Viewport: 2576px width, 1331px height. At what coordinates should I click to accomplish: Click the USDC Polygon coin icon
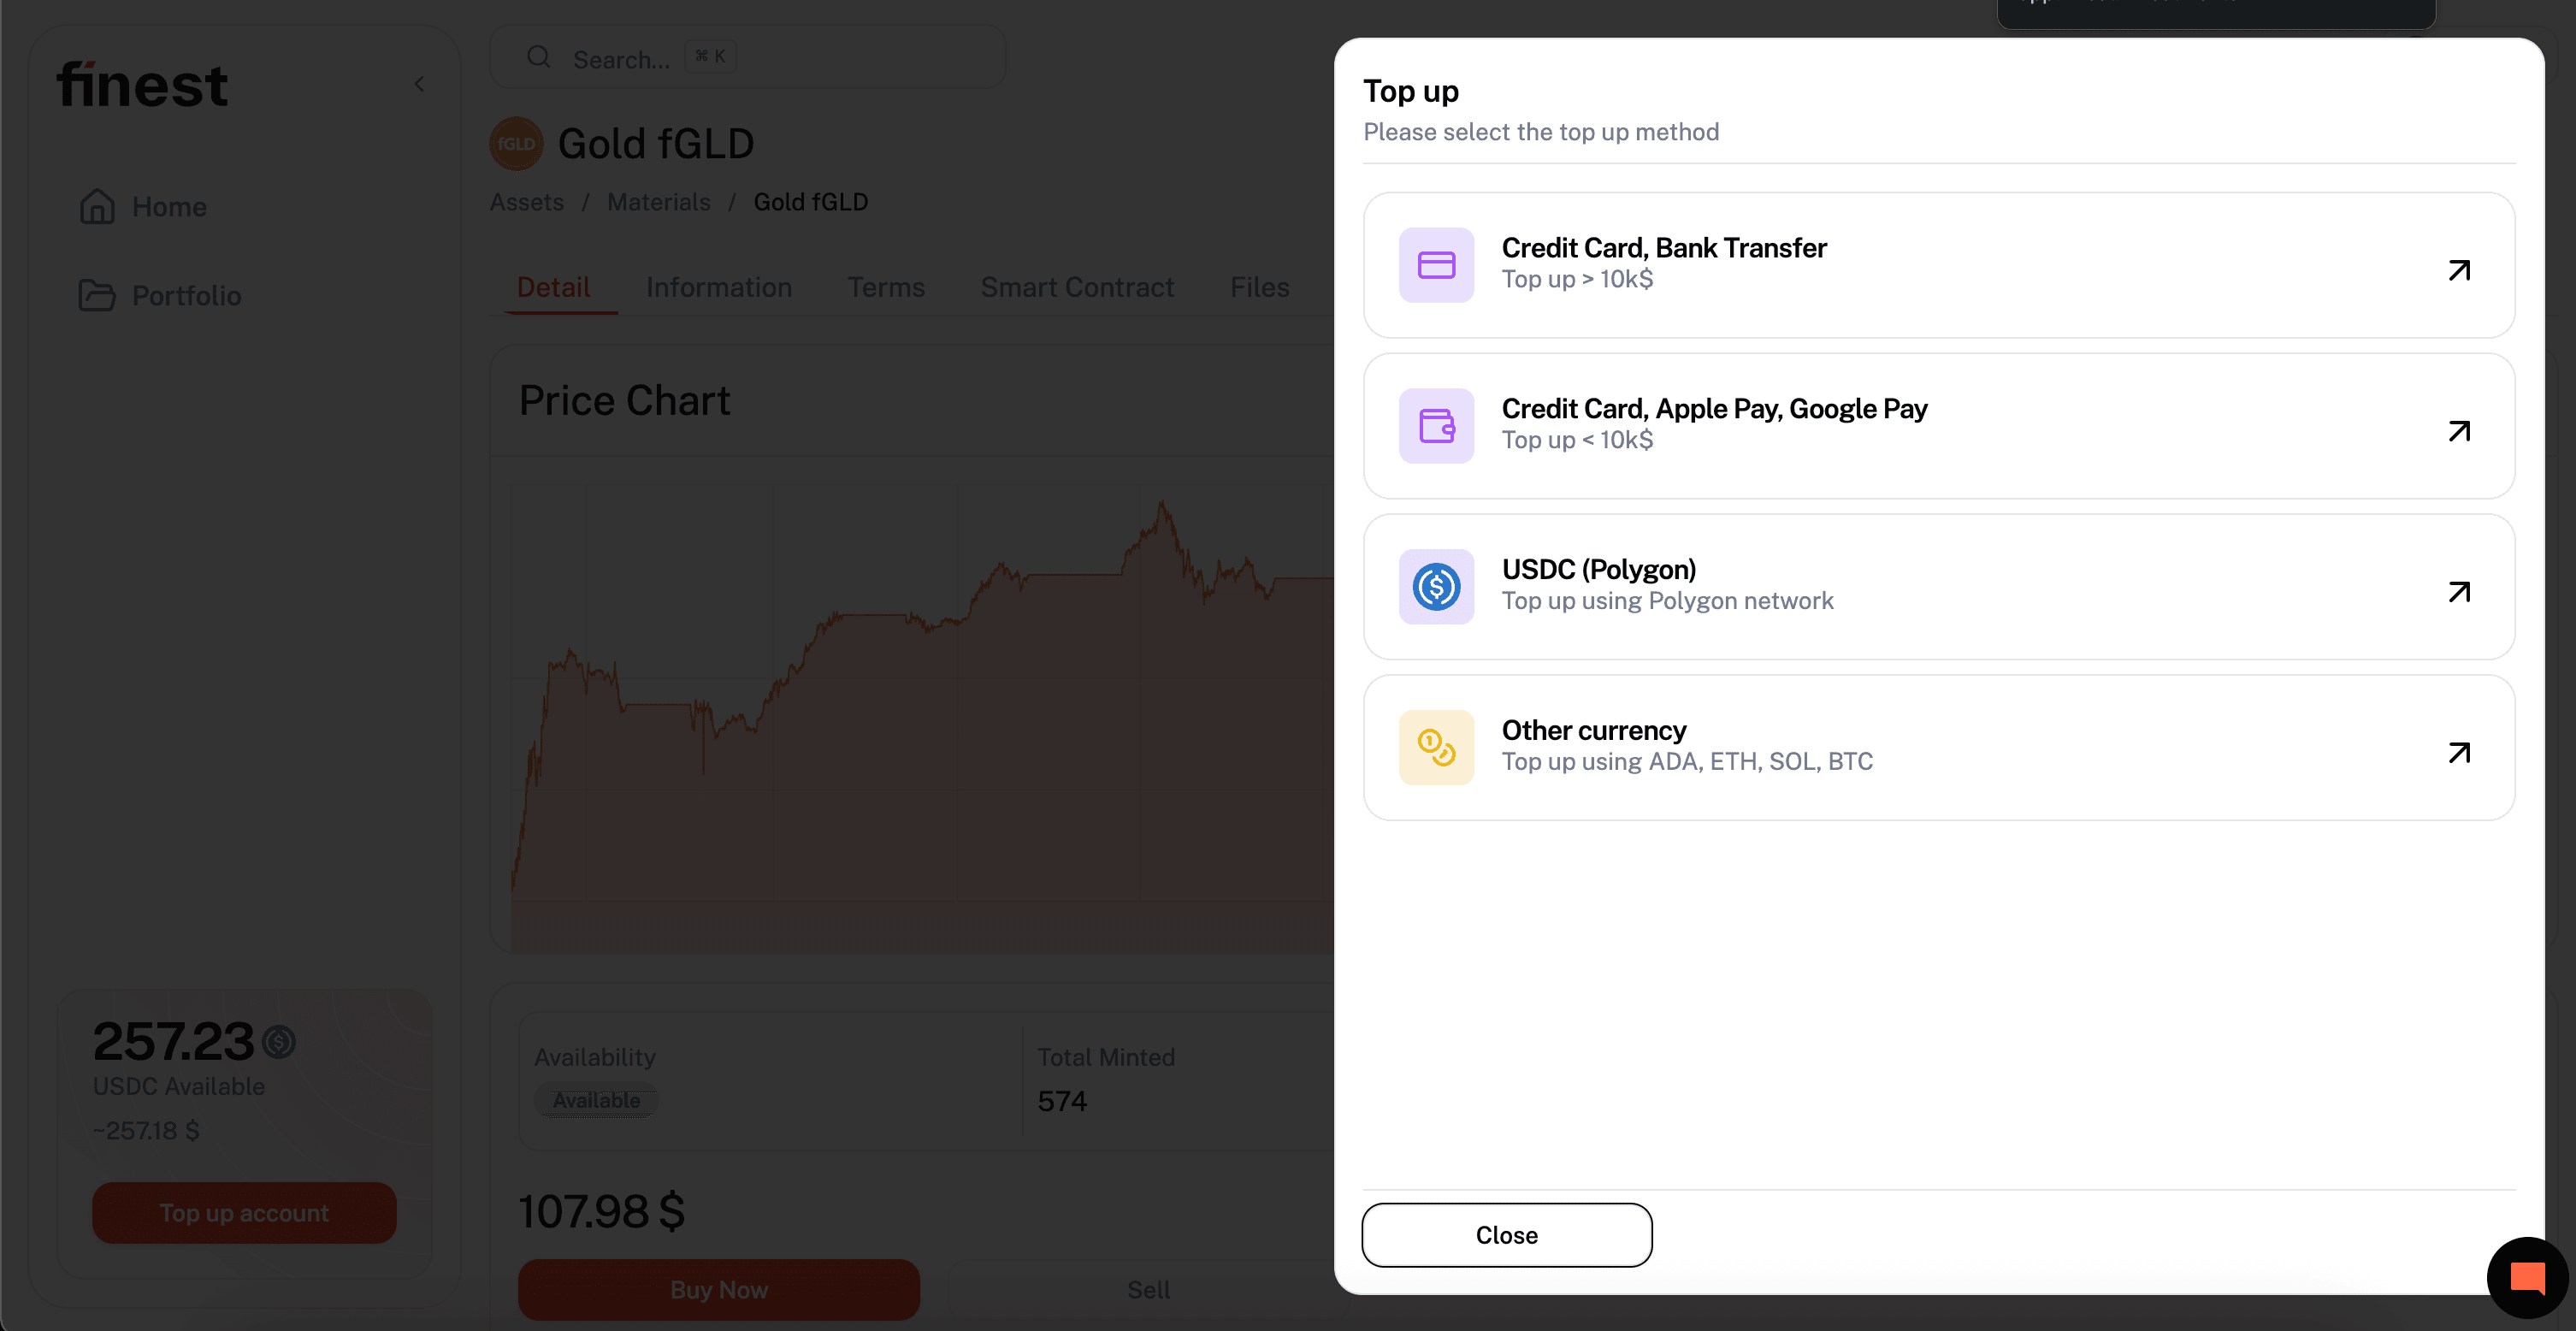[1436, 587]
